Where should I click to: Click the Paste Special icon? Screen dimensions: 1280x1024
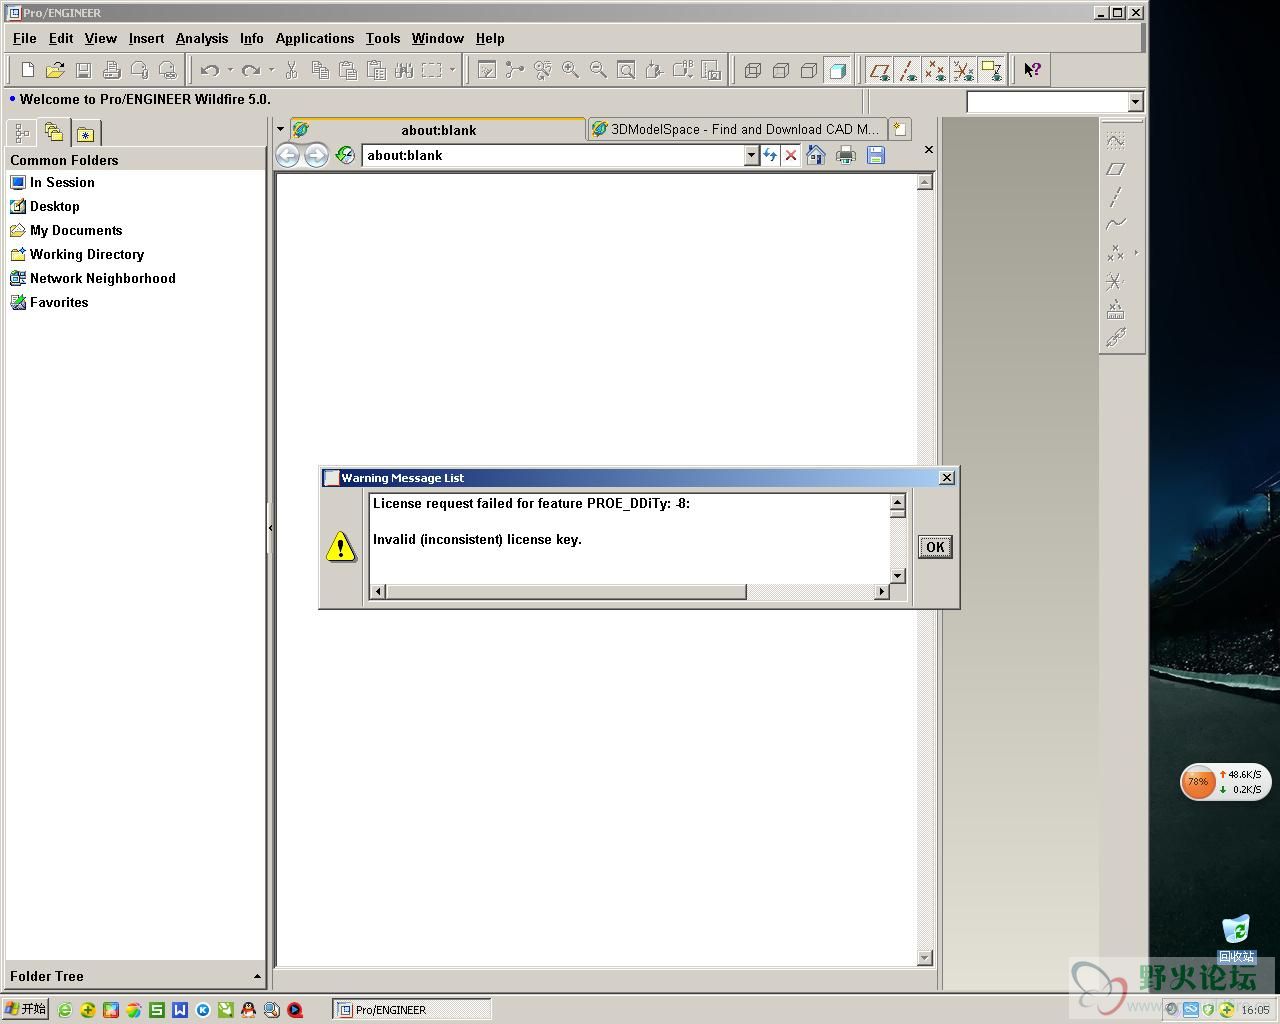376,70
